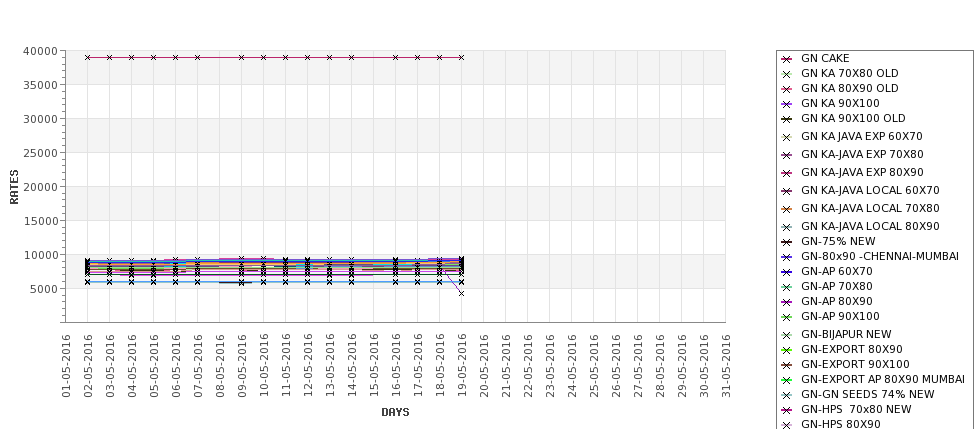Click the 40000 y-axis tick label
This screenshot has height=429, width=975.
click(x=40, y=51)
